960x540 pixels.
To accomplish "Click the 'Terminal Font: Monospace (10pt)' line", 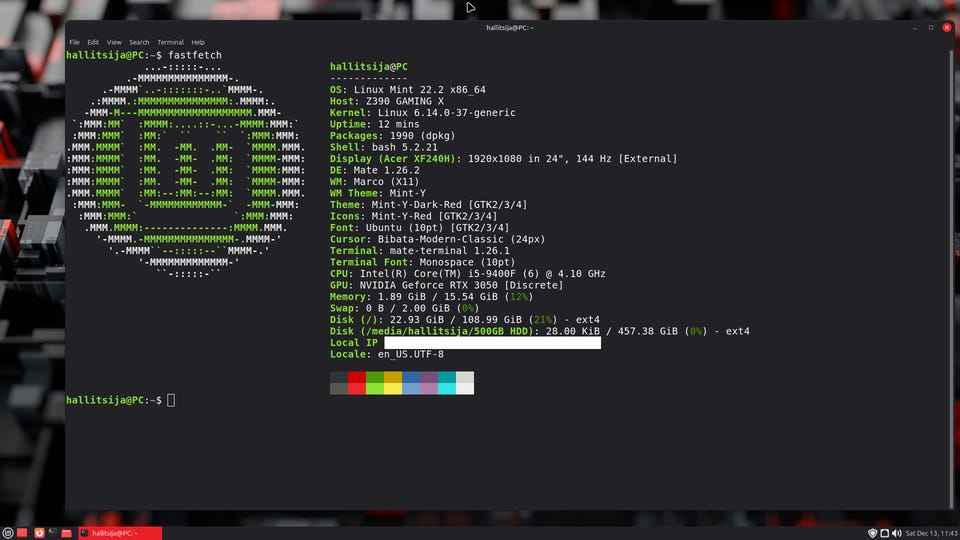I will pos(422,262).
